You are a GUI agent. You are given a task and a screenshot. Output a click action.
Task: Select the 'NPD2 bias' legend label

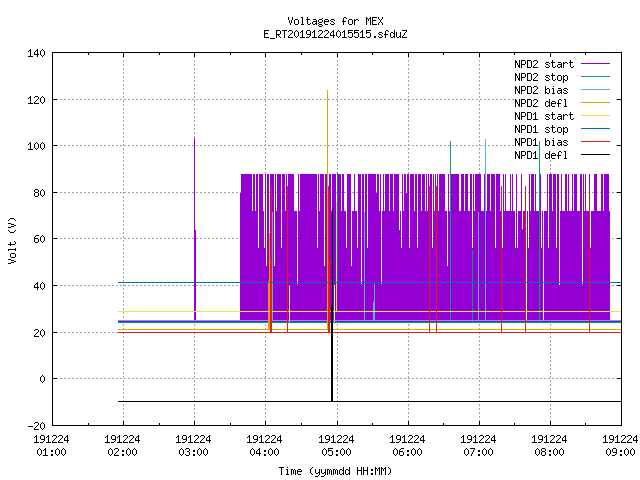541,90
